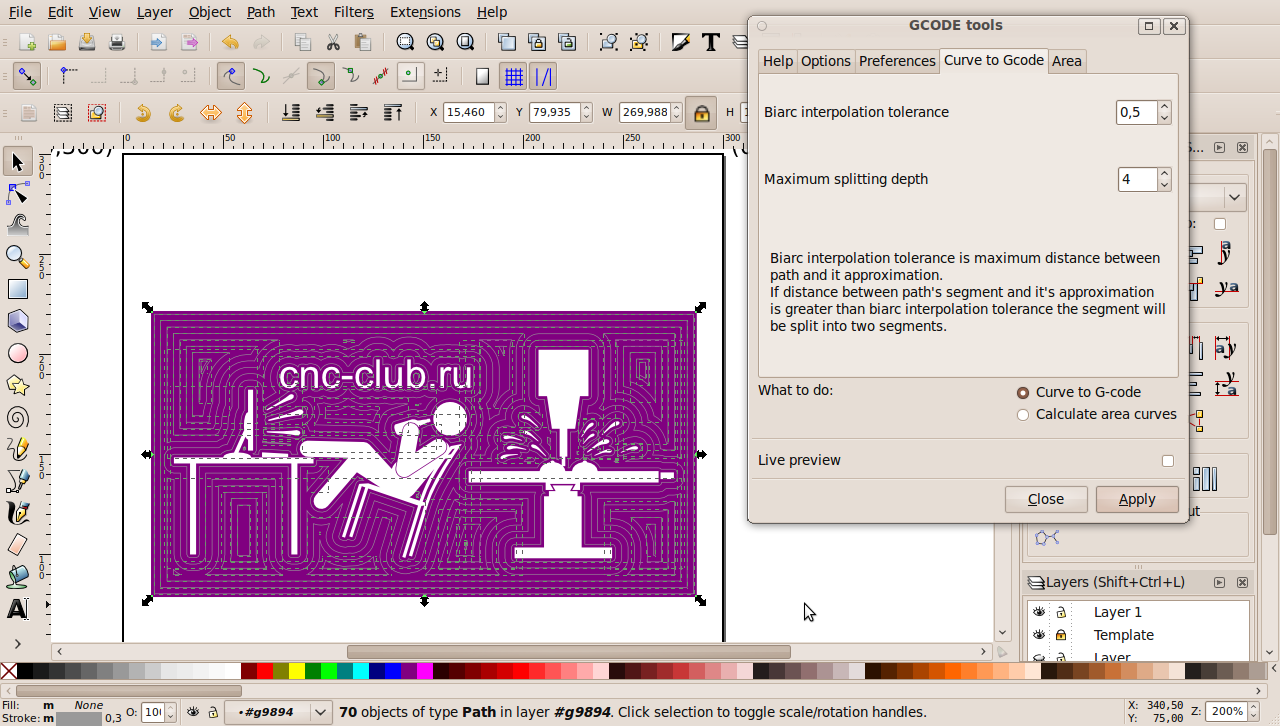The width and height of the screenshot is (1280, 726).
Task: Open the layer selector dropdown #g9894
Action: [278, 712]
